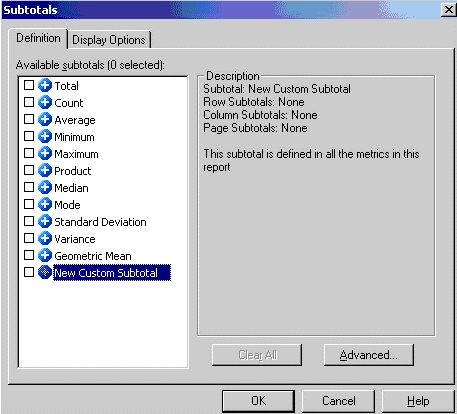The height and width of the screenshot is (414, 457).
Task: Enable the Count subtotal checkbox
Action: click(29, 102)
